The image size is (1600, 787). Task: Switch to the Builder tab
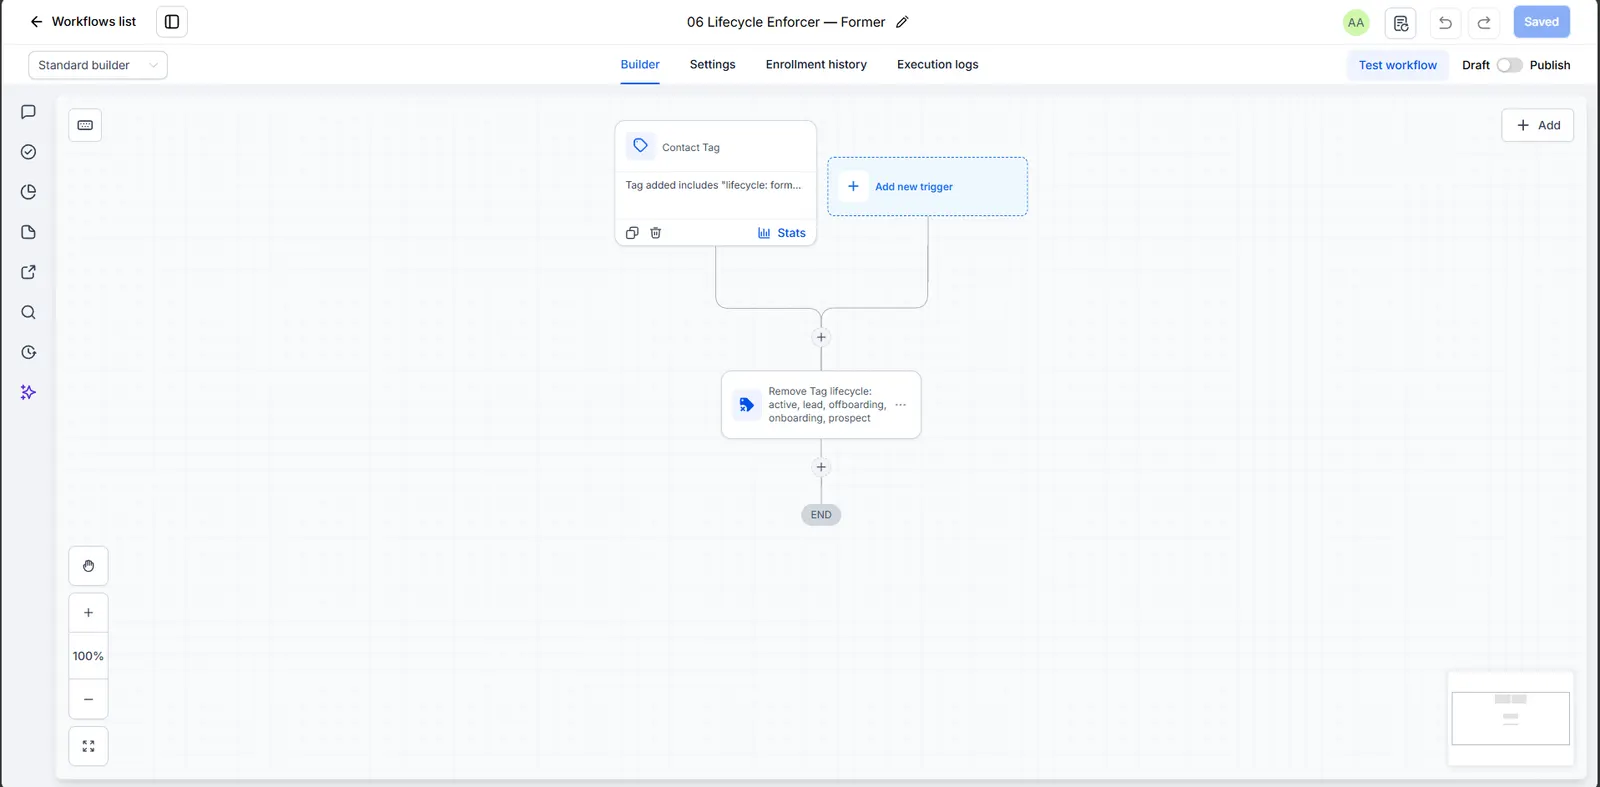(640, 65)
